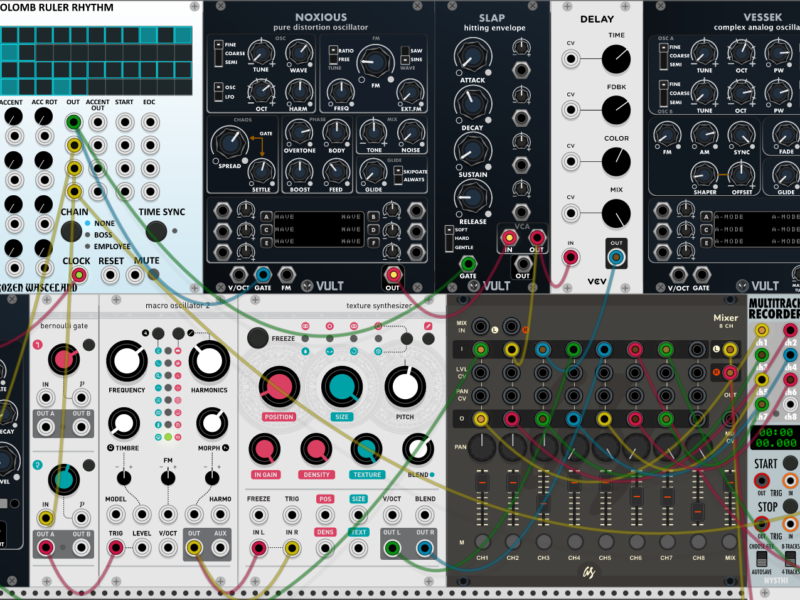Click the COLOR knob on the Delay module
This screenshot has width=800, height=600.
click(x=616, y=162)
